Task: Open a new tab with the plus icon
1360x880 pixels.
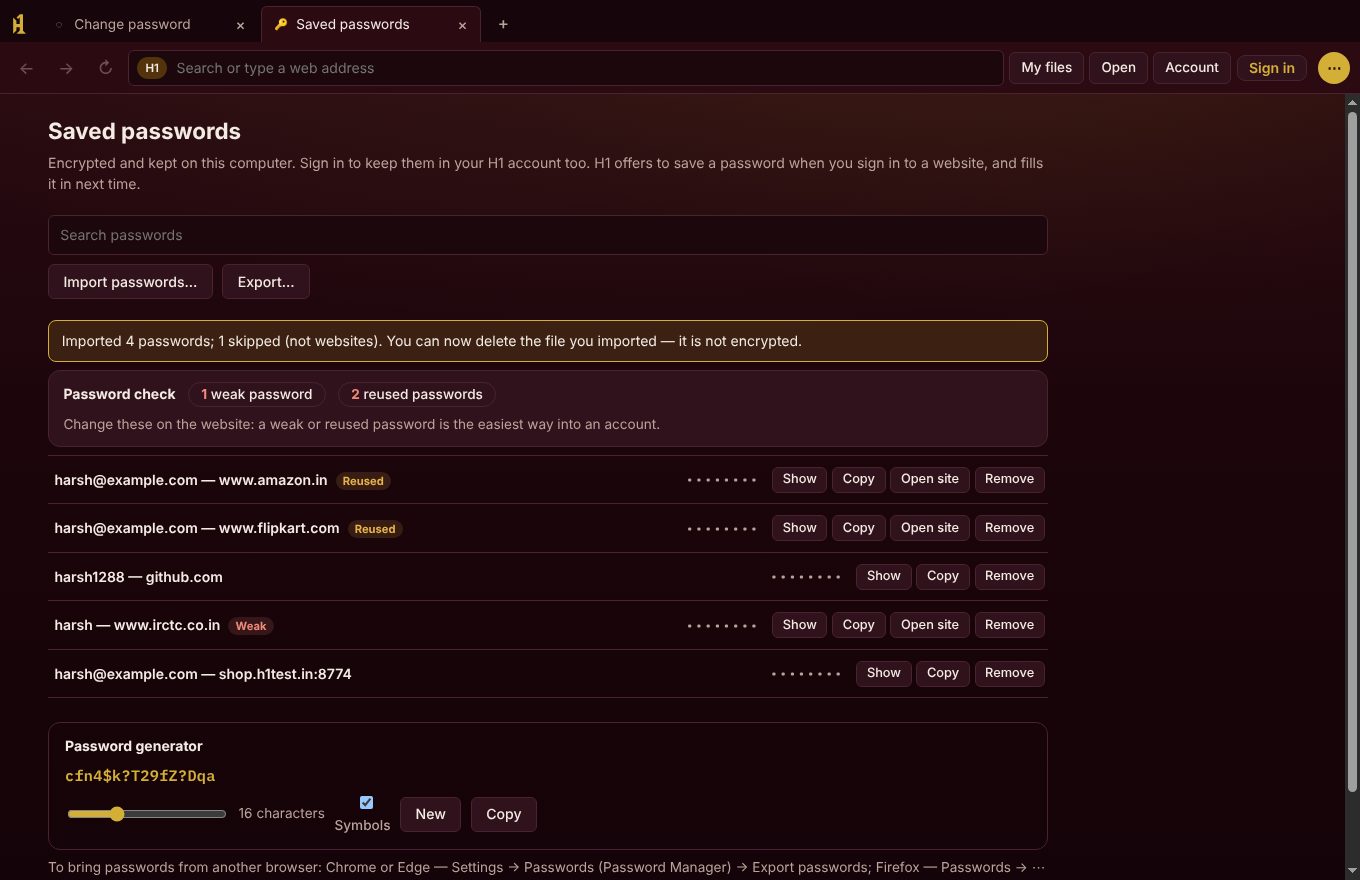Action: (x=503, y=24)
